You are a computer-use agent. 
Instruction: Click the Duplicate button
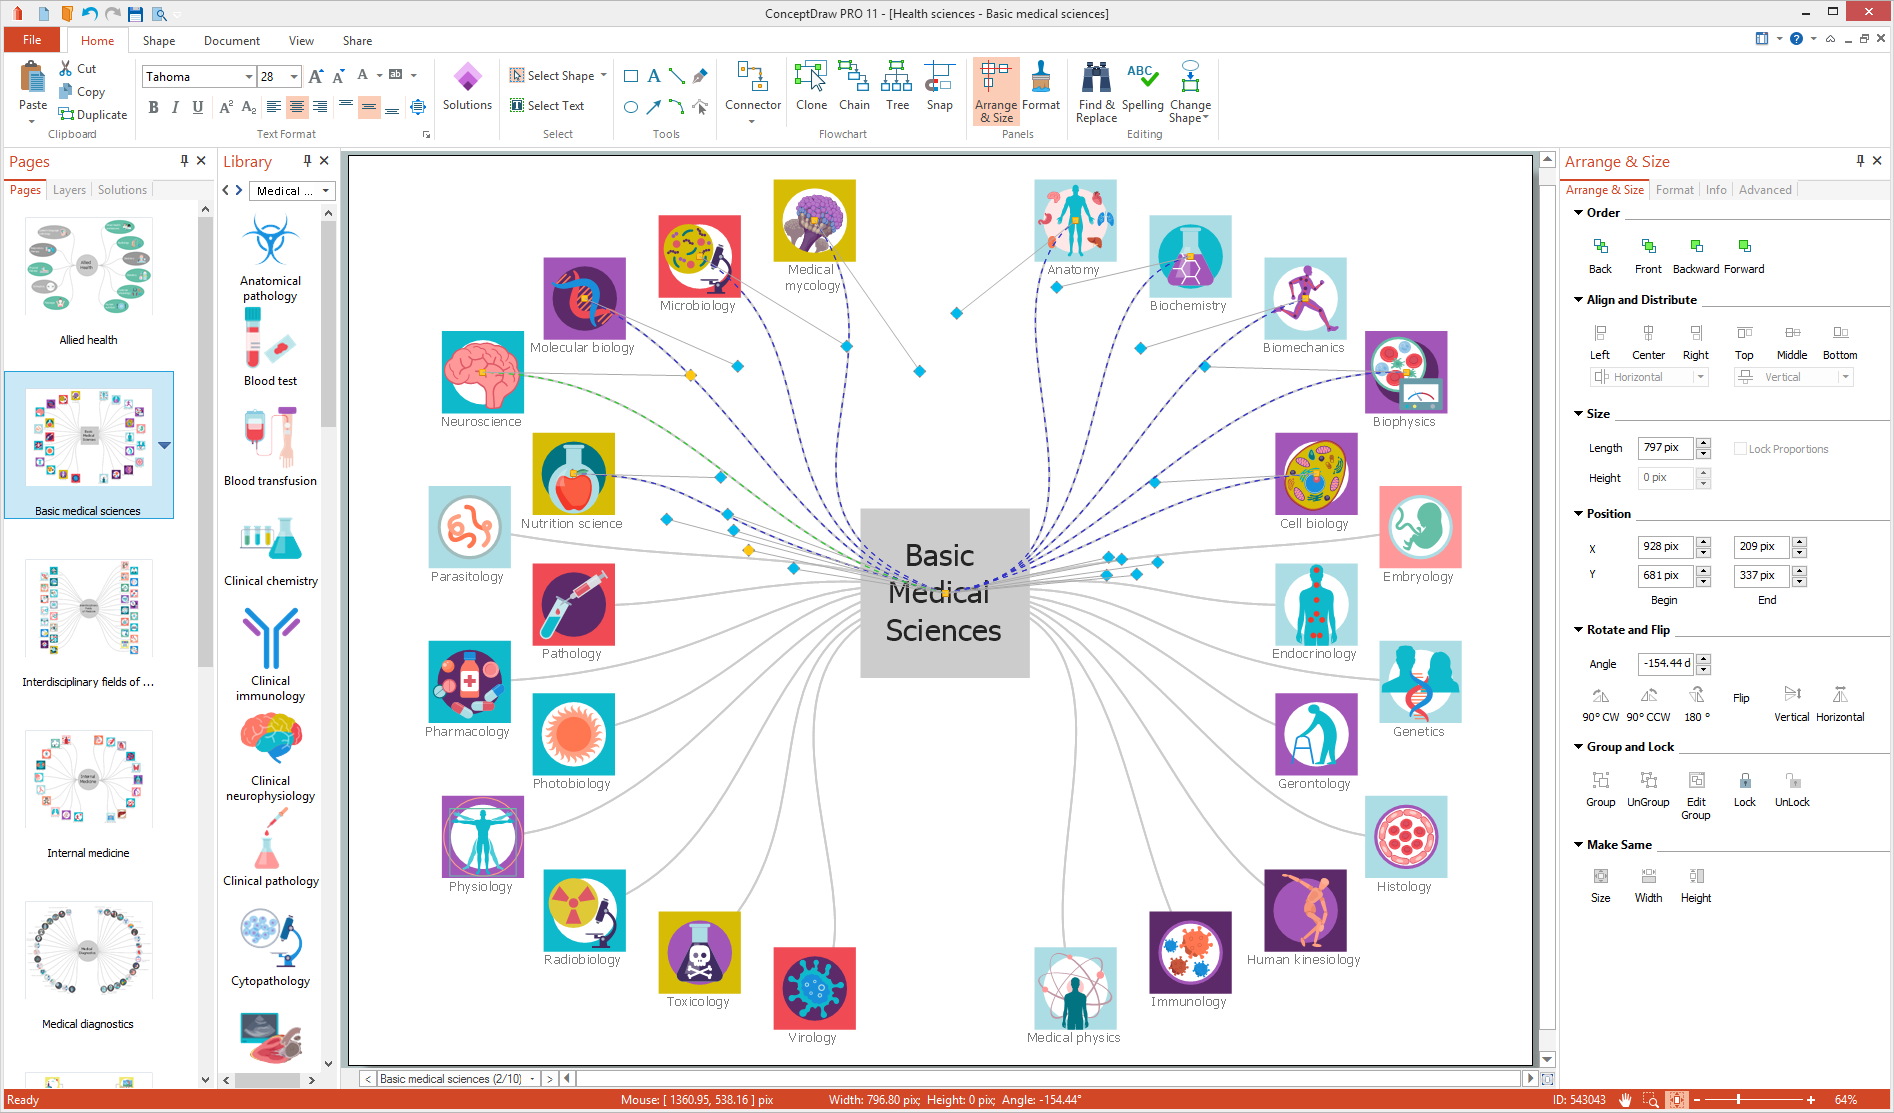(93, 115)
